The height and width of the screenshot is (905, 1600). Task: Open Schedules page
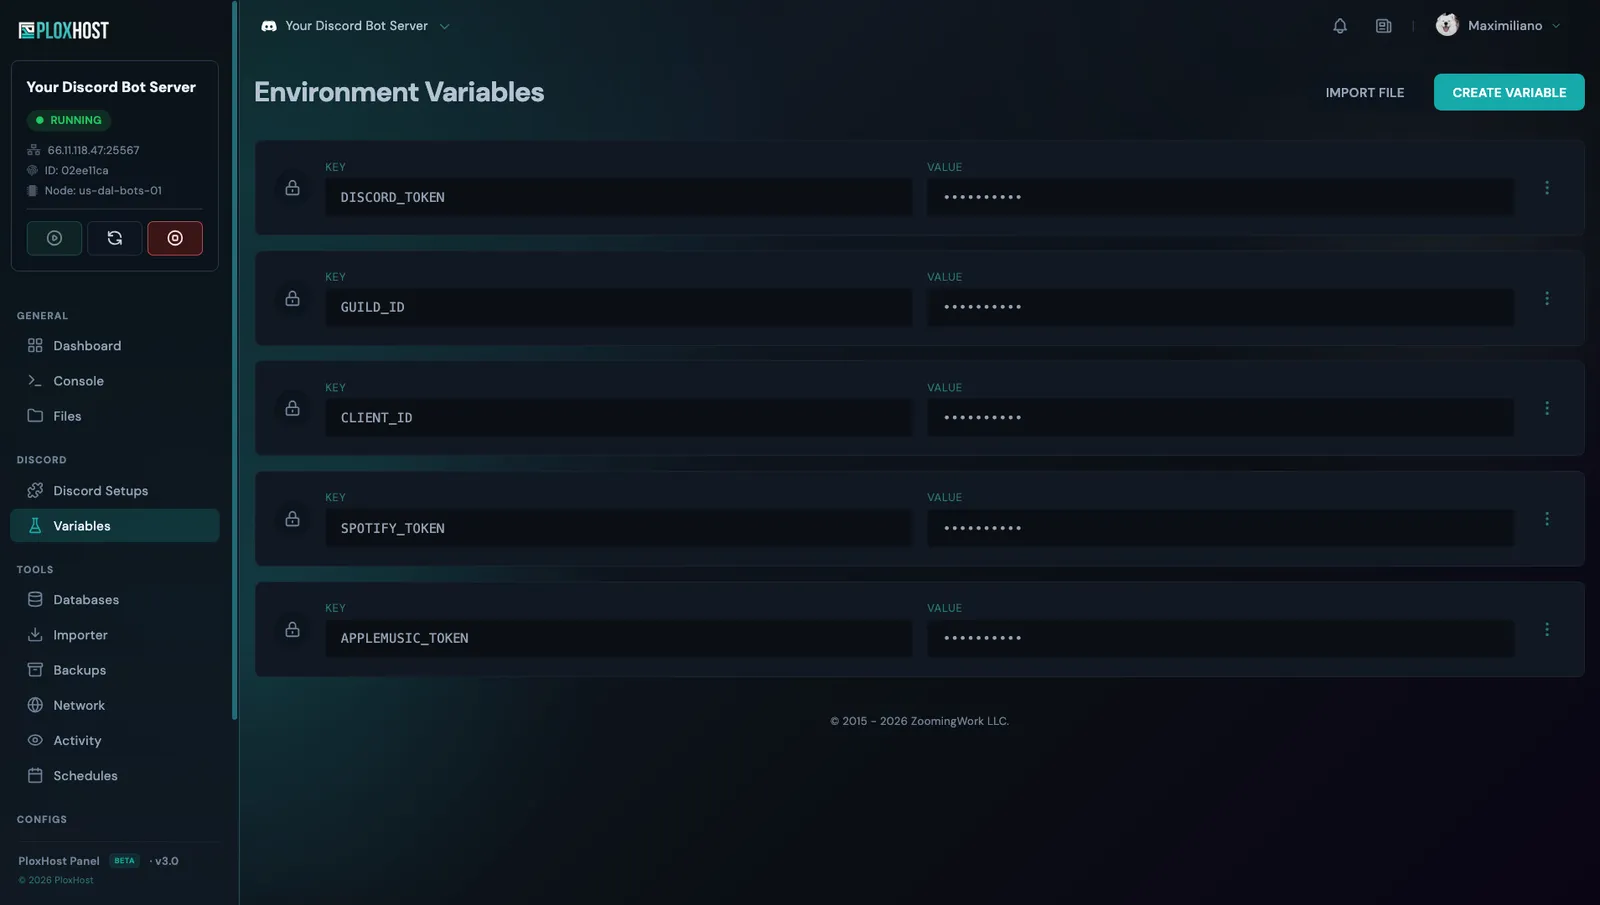[115, 776]
